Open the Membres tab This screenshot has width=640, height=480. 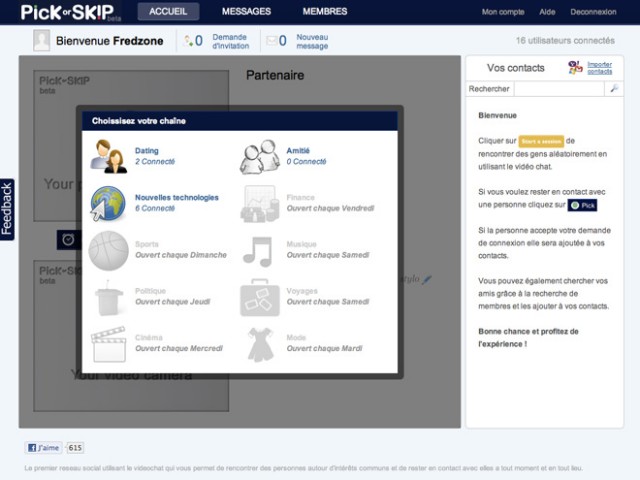(325, 11)
